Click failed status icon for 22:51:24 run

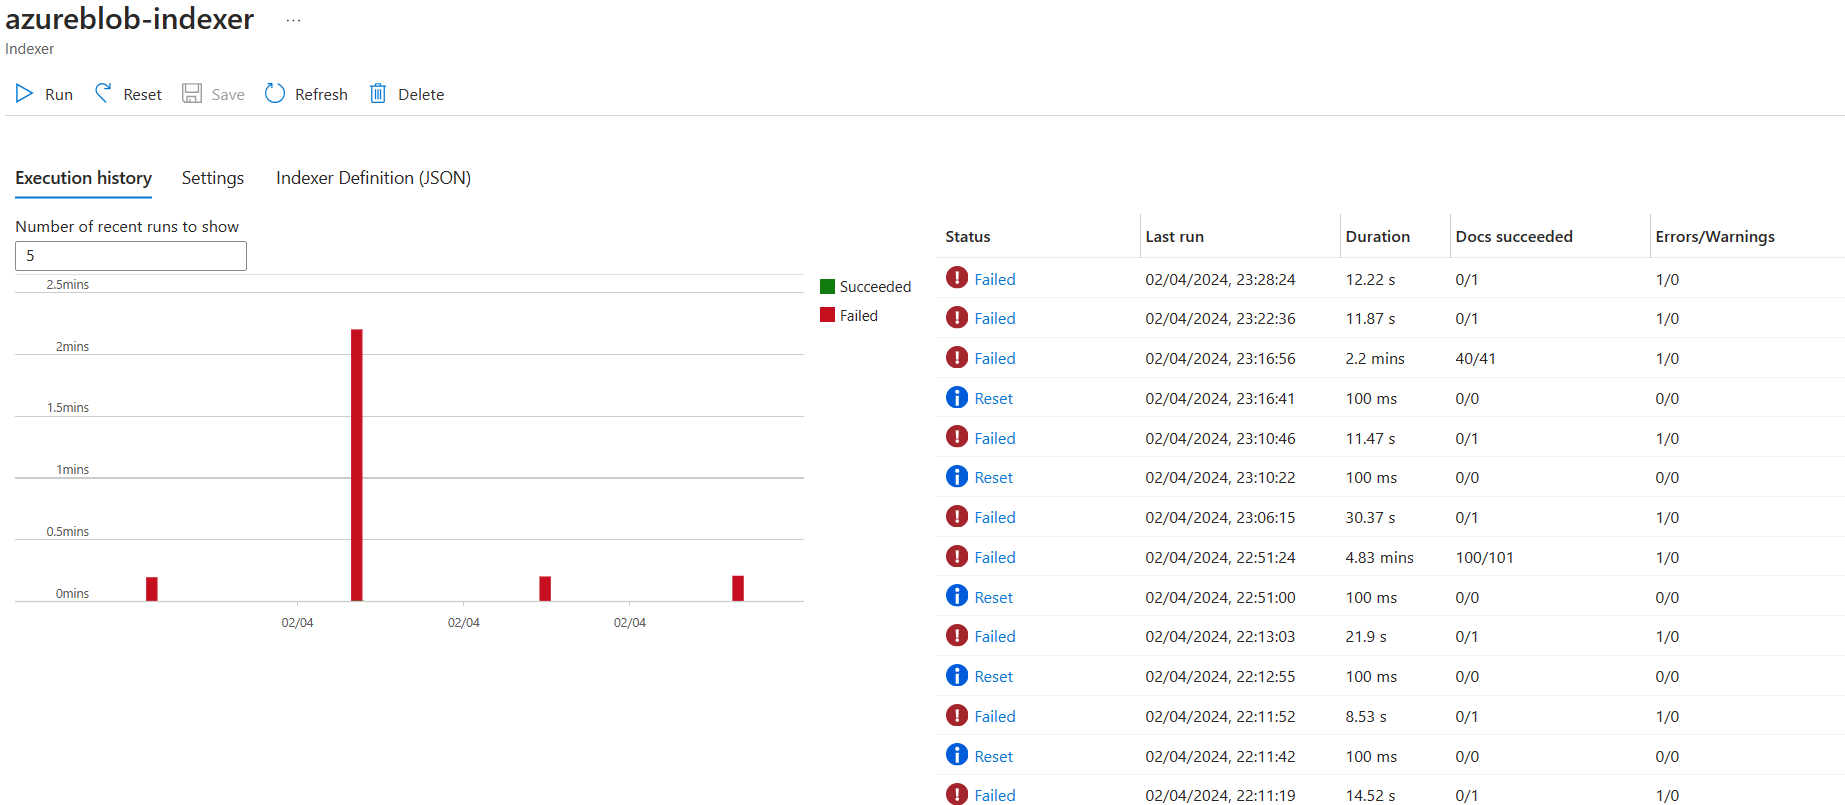(957, 556)
